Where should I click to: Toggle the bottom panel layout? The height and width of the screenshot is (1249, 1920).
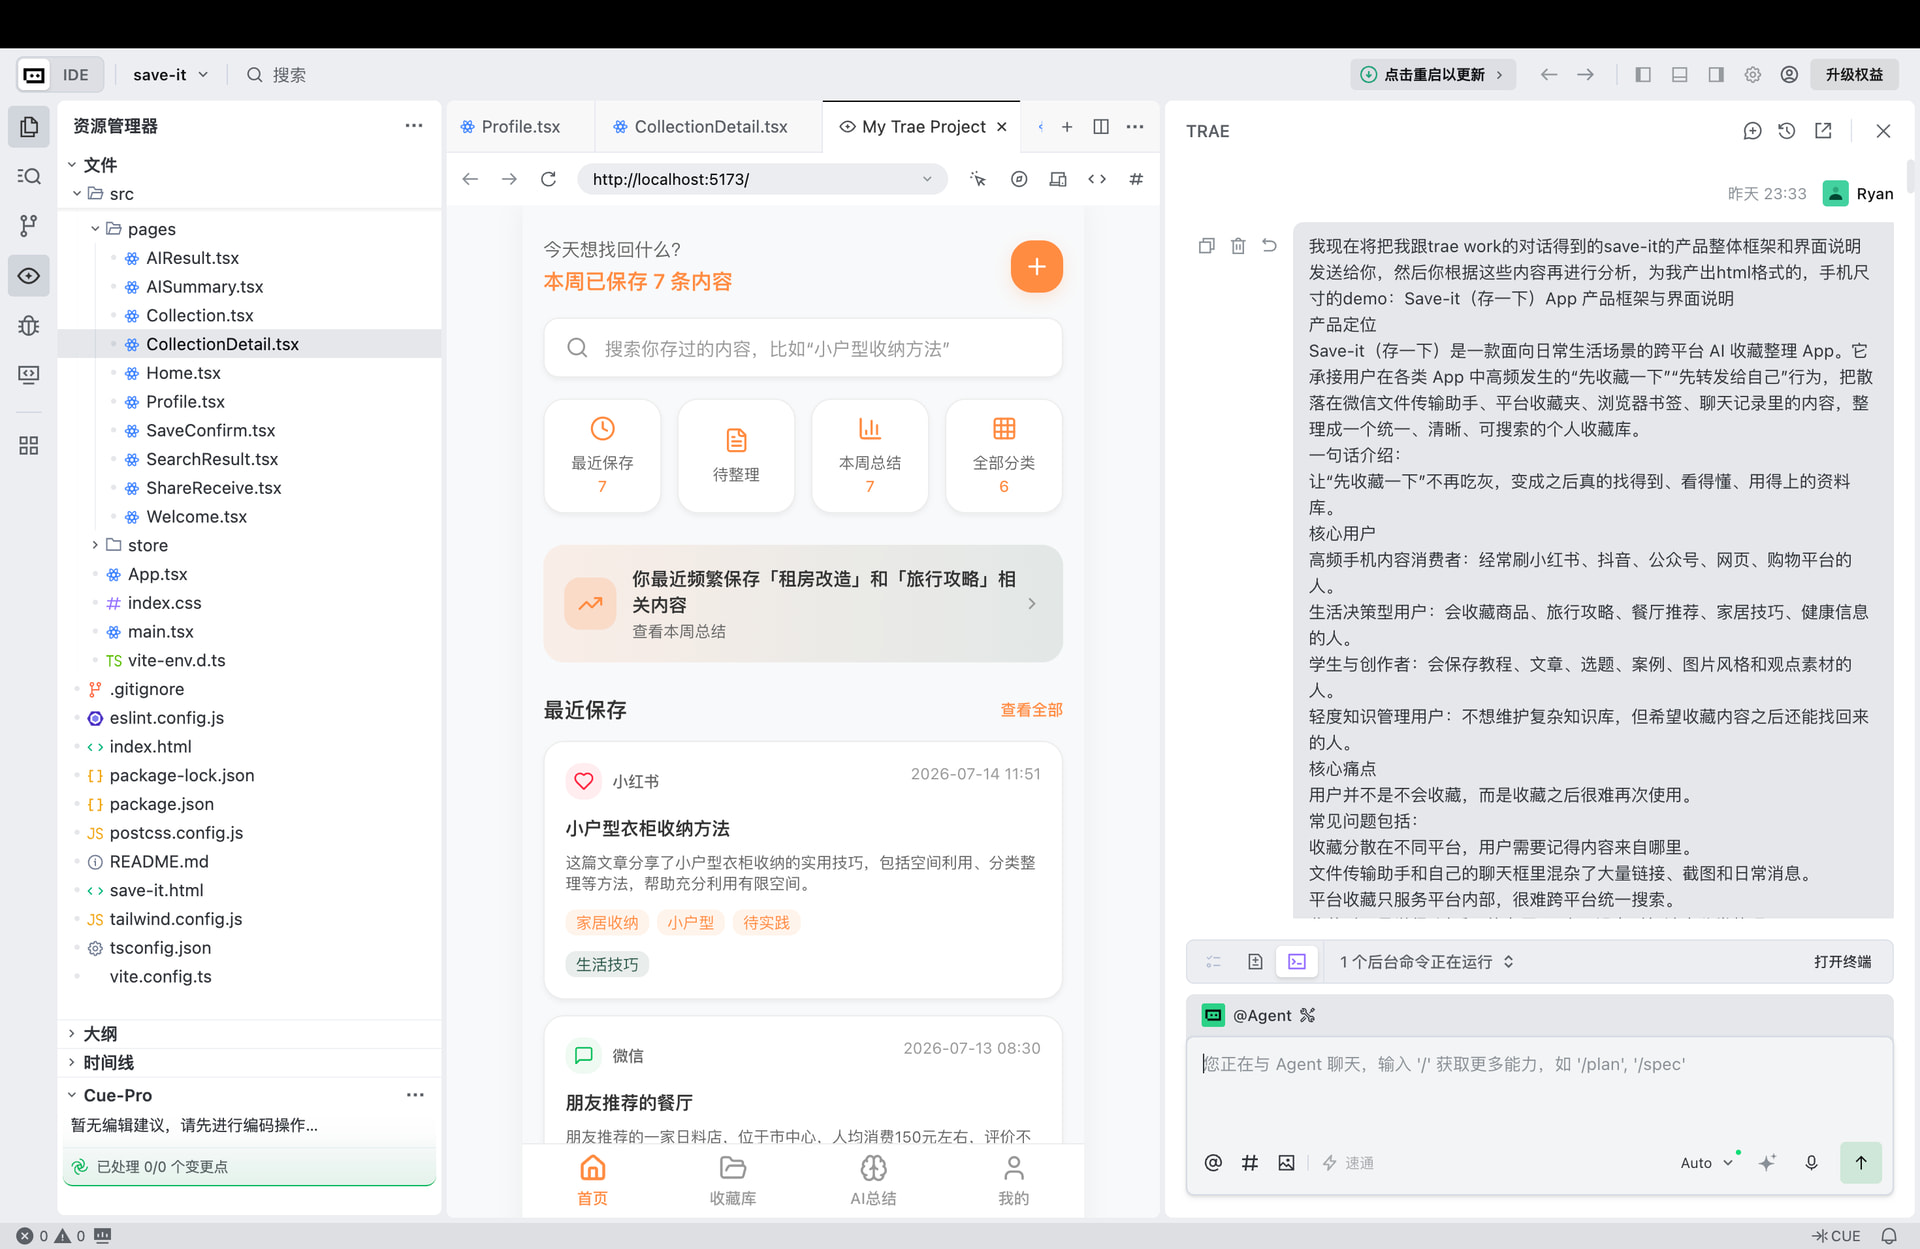tap(1680, 75)
